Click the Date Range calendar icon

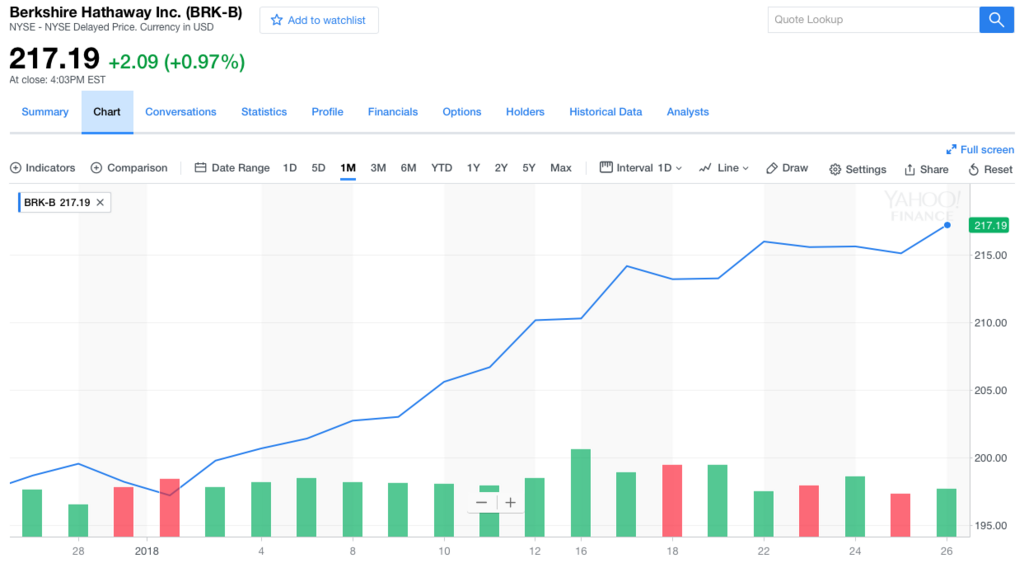pyautogui.click(x=200, y=168)
